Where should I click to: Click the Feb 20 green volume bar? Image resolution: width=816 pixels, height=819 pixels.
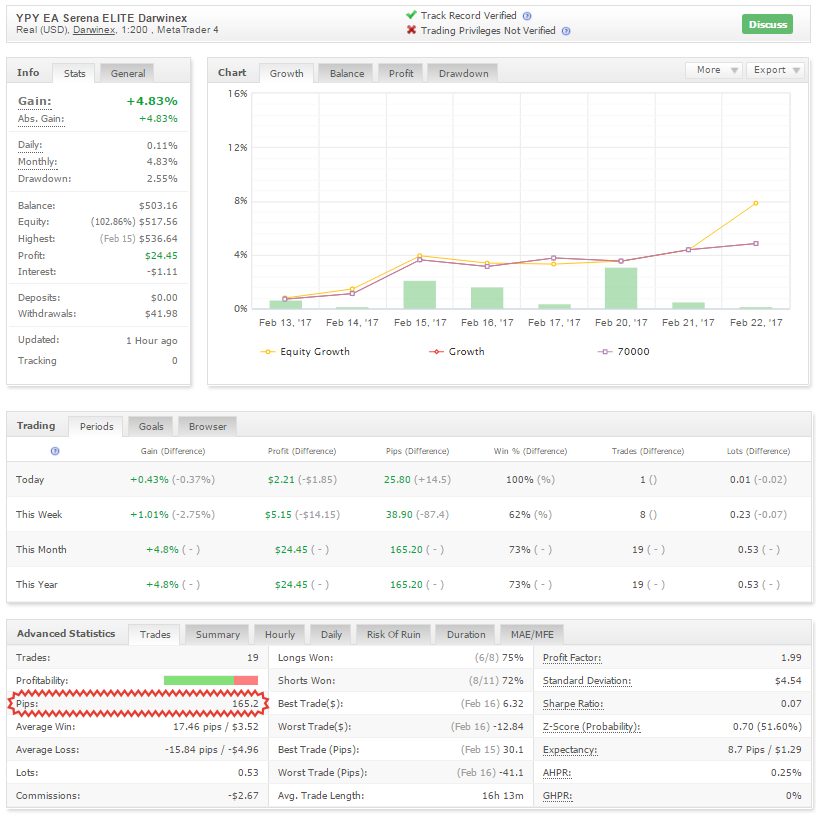(621, 288)
